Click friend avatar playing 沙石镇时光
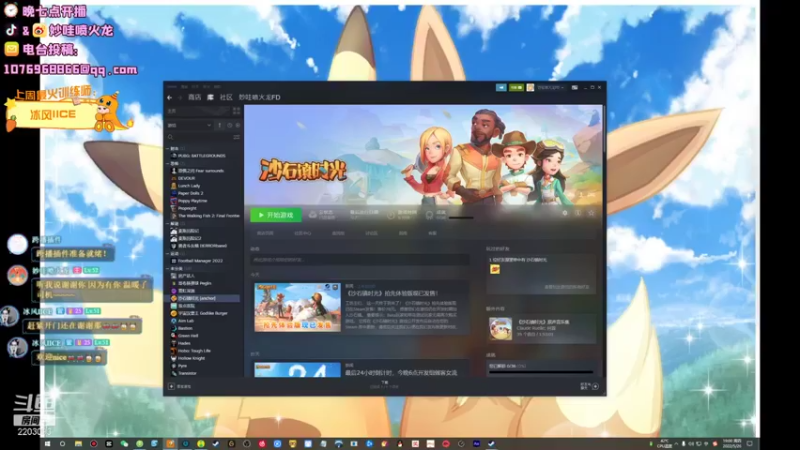This screenshot has width=800, height=450. point(495,269)
